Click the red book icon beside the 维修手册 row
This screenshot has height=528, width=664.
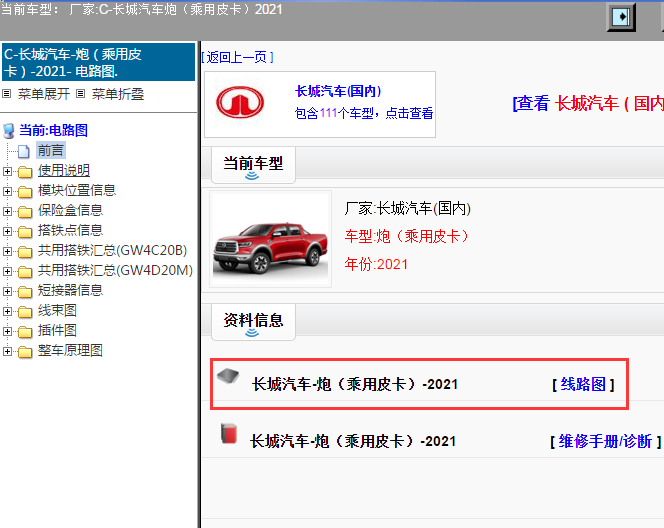(229, 433)
